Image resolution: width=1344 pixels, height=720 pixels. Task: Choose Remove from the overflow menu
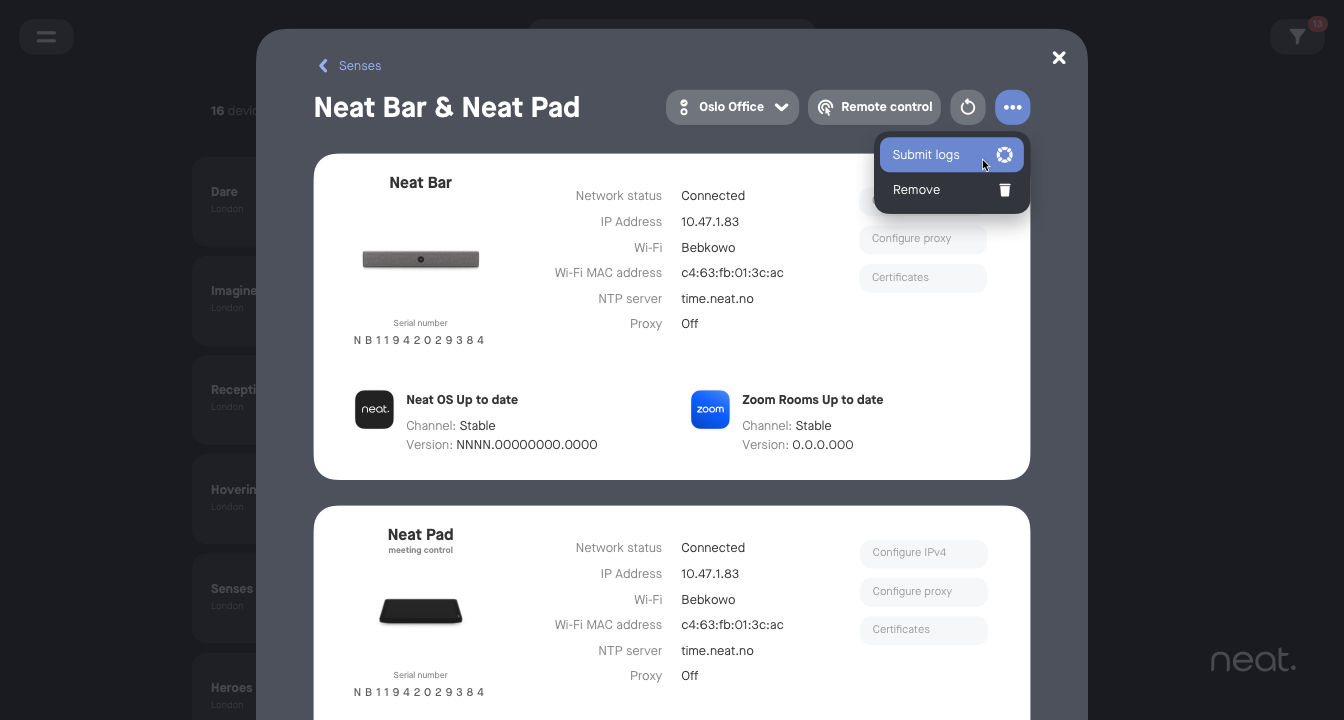tap(917, 189)
